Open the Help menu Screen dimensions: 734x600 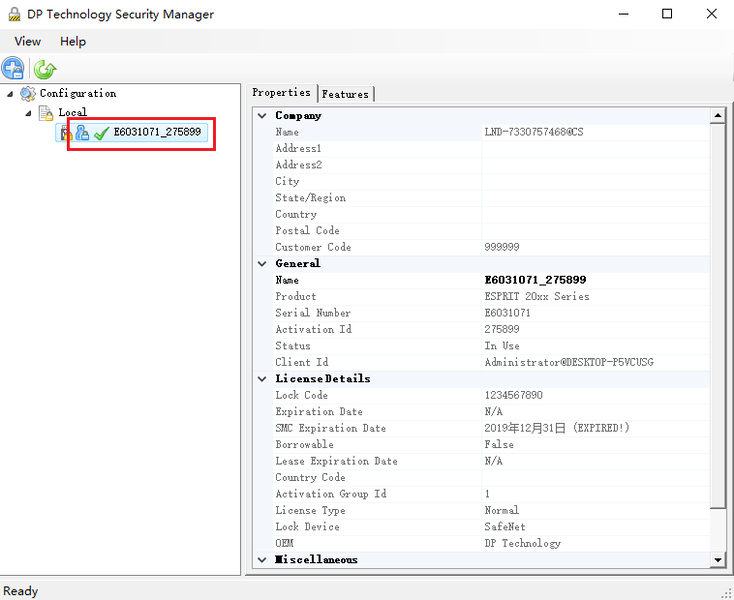point(73,41)
